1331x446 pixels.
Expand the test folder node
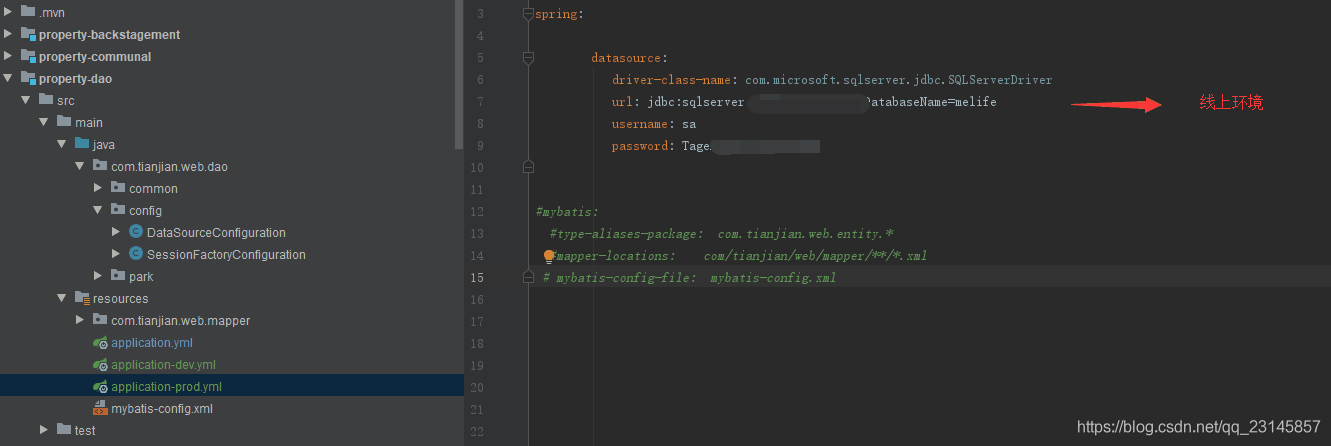[44, 431]
